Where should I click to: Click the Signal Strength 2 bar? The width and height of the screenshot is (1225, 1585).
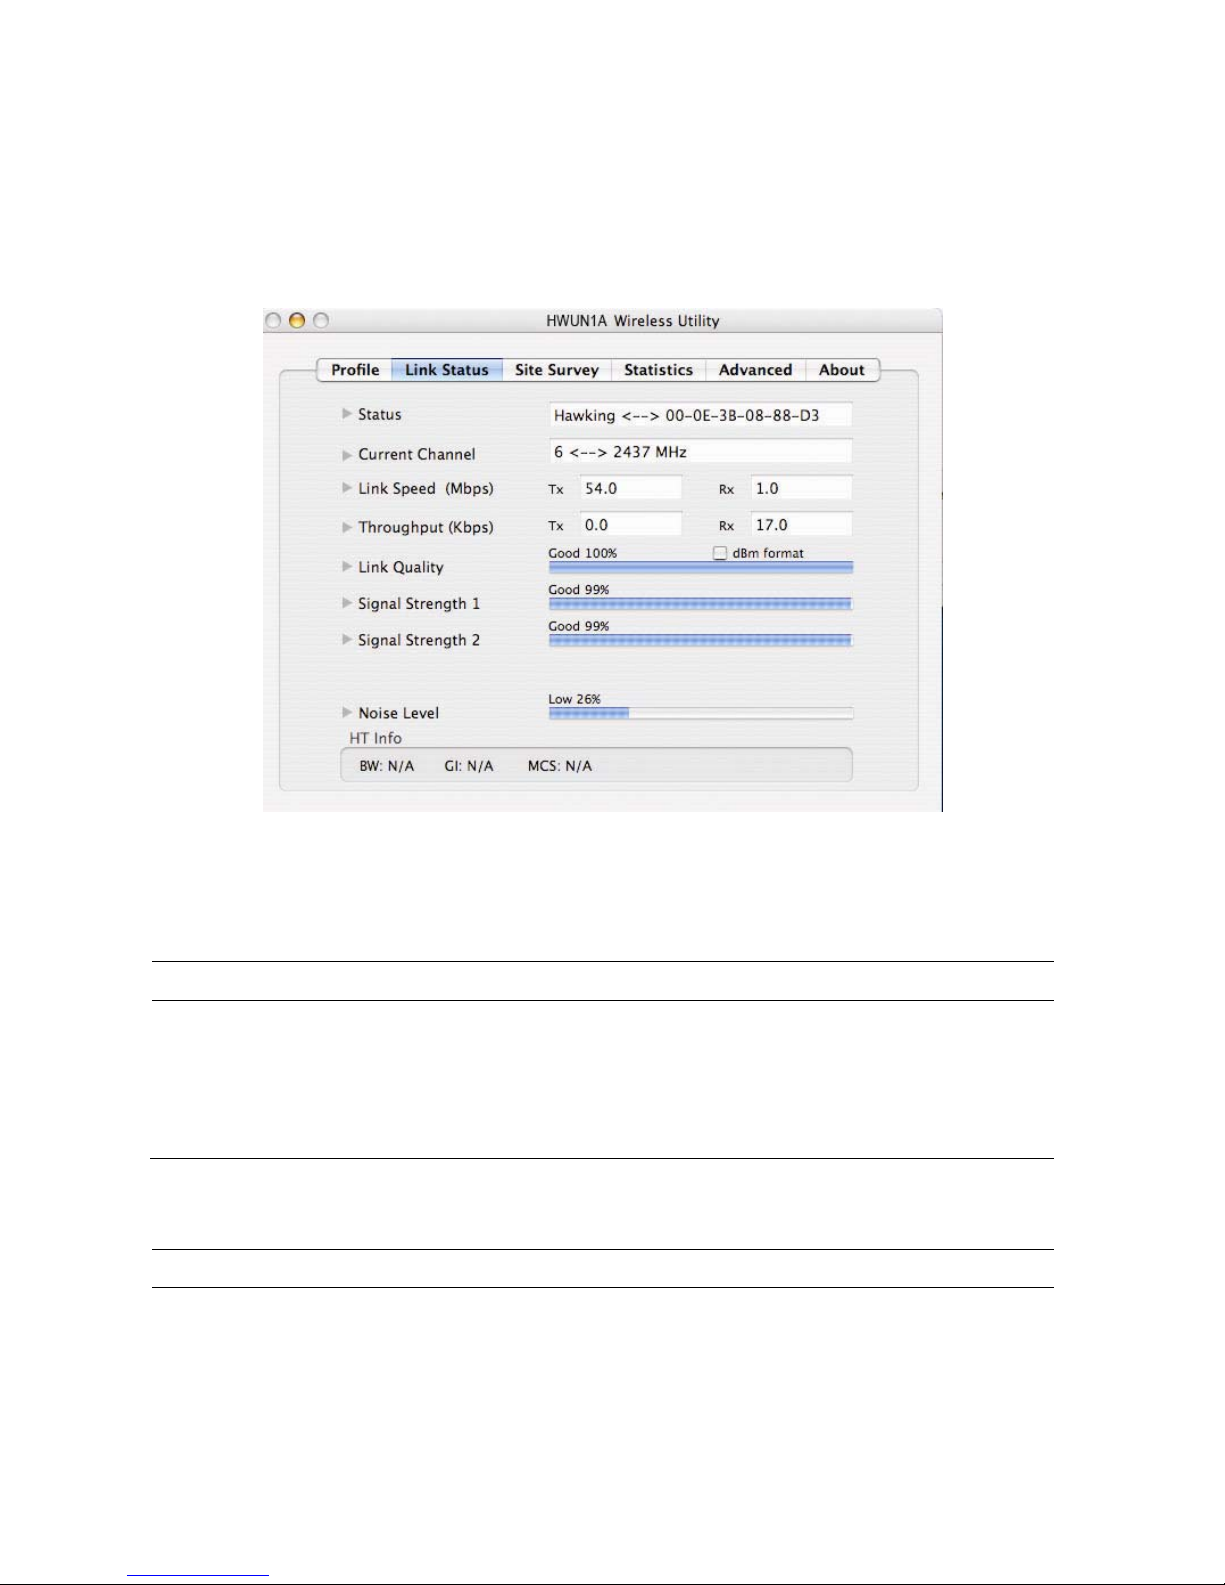click(x=701, y=640)
